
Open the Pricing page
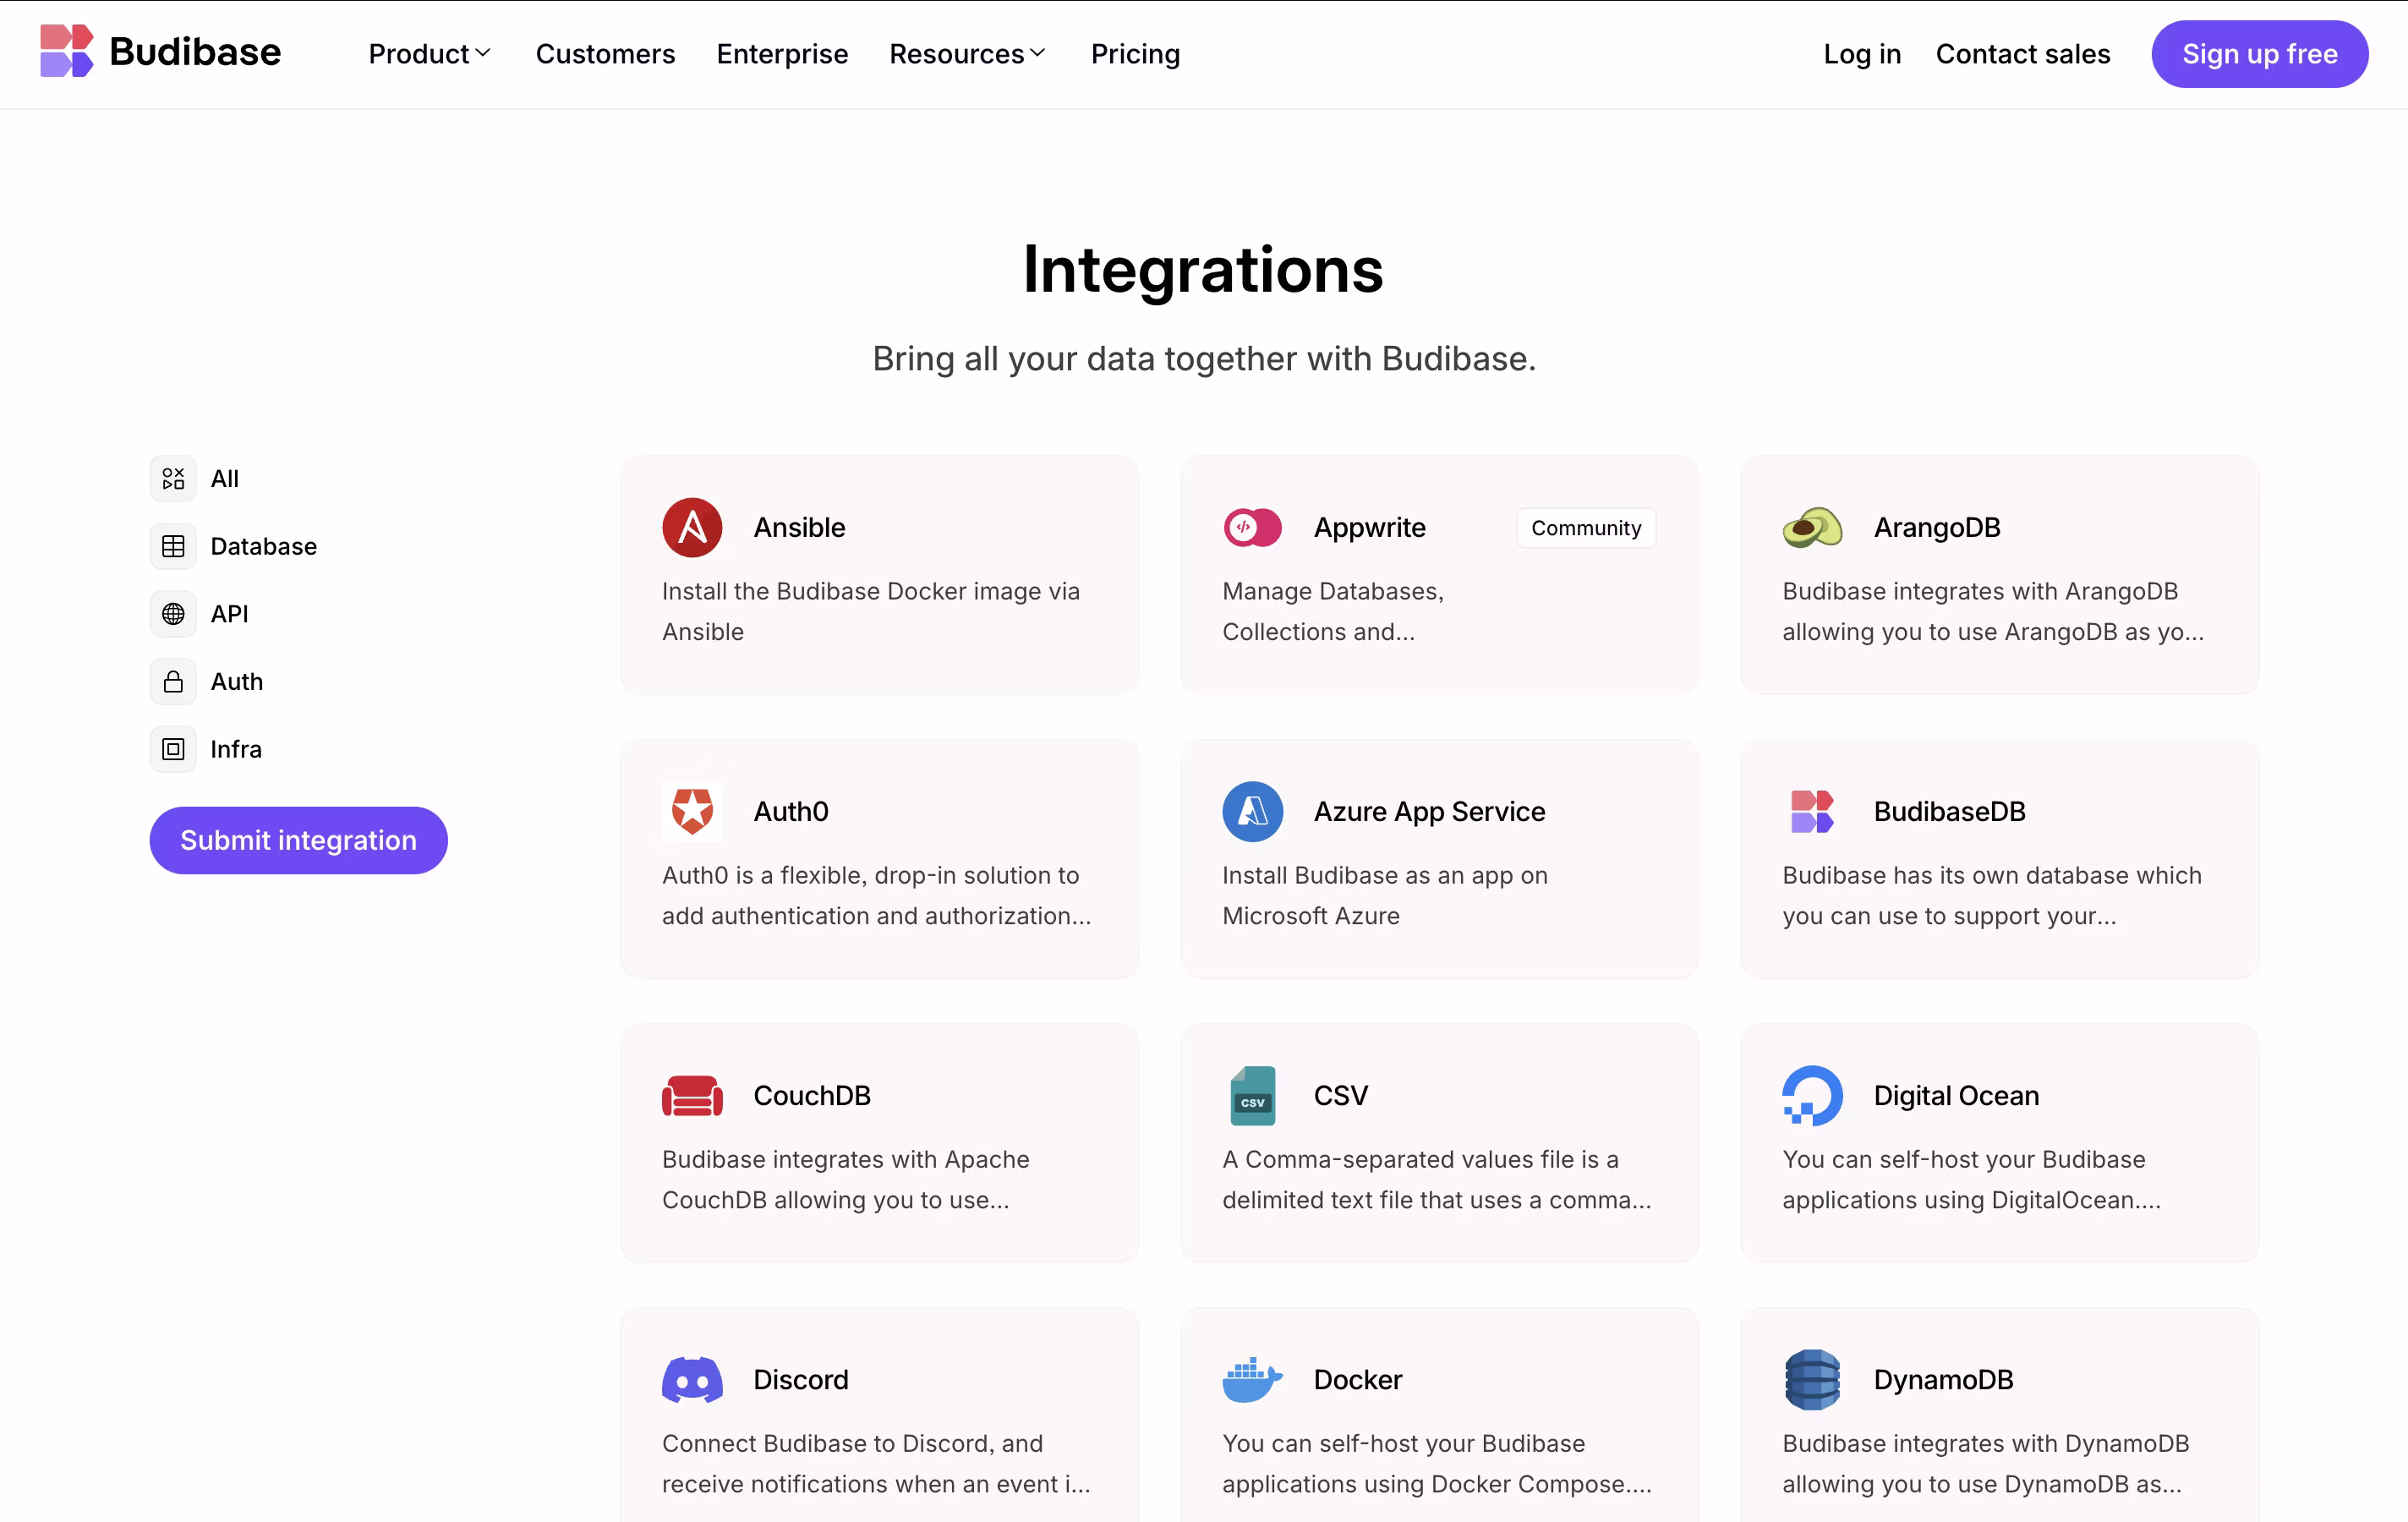click(1135, 54)
